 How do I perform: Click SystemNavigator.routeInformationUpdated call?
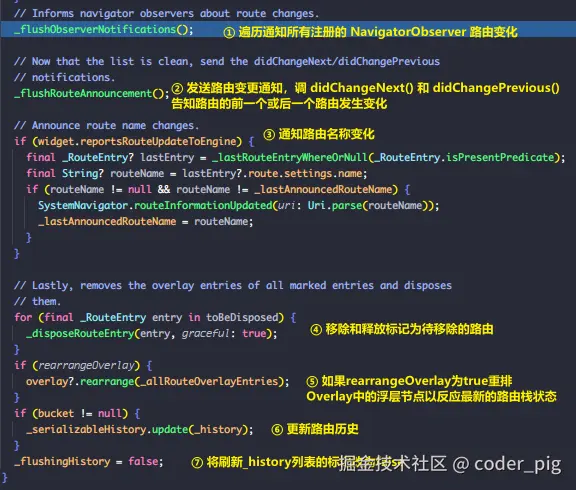tap(155, 205)
